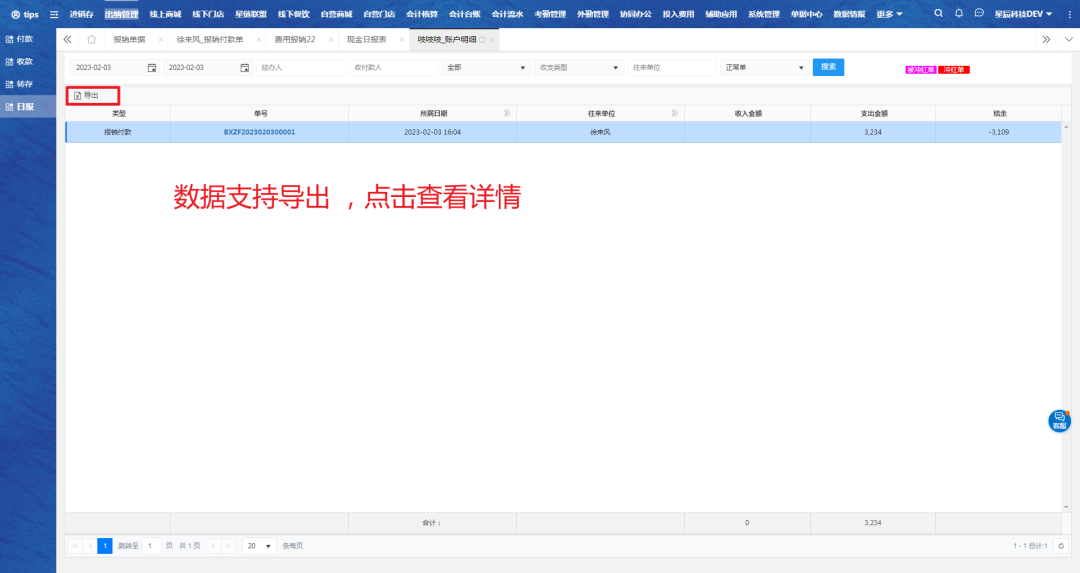This screenshot has width=1080, height=573.
Task: Open the 20 per-page size dropdown
Action: (260, 546)
